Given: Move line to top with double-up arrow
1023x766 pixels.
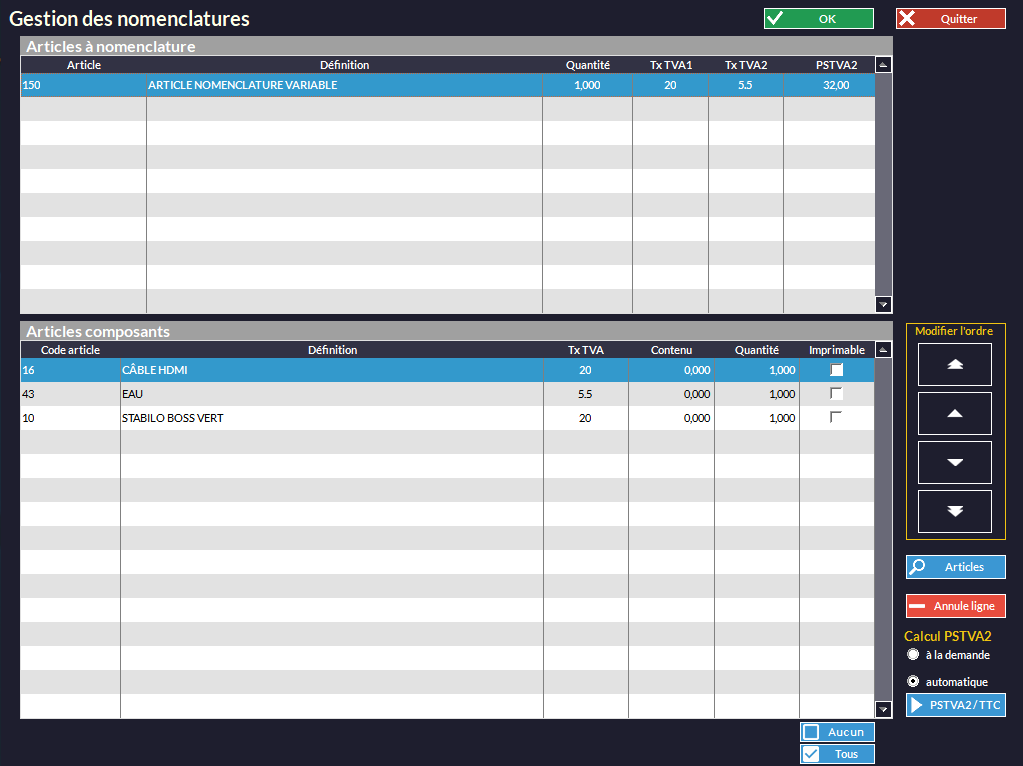Looking at the screenshot, I should coord(954,365).
